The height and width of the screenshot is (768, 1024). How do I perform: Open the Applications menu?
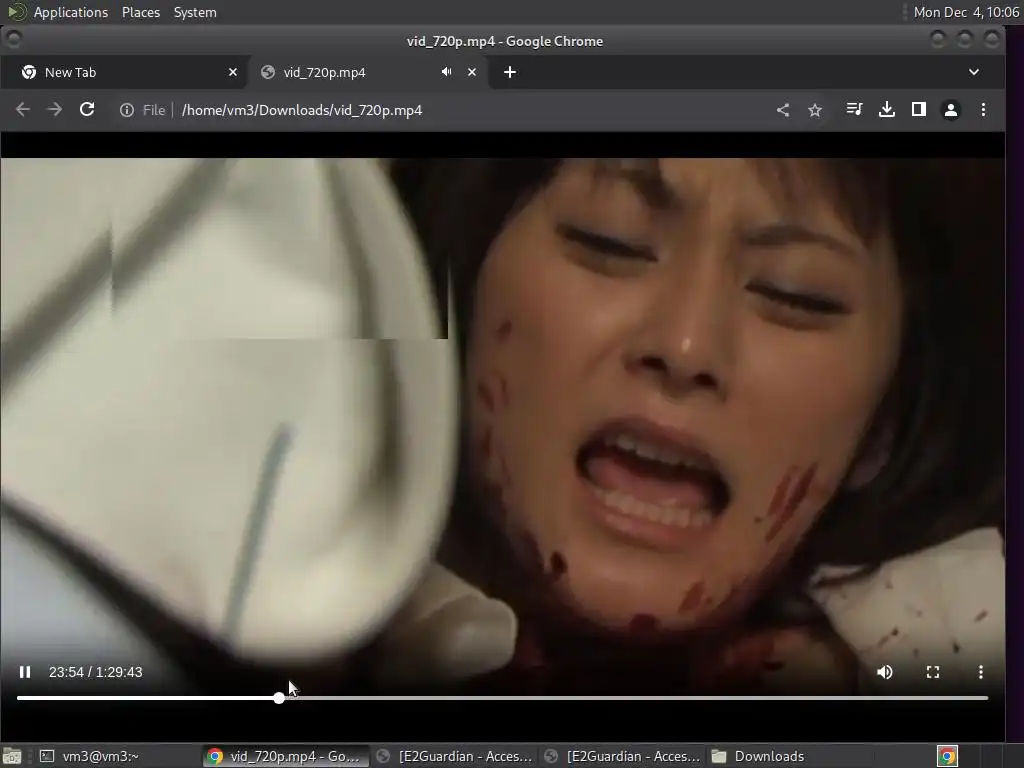coord(71,12)
